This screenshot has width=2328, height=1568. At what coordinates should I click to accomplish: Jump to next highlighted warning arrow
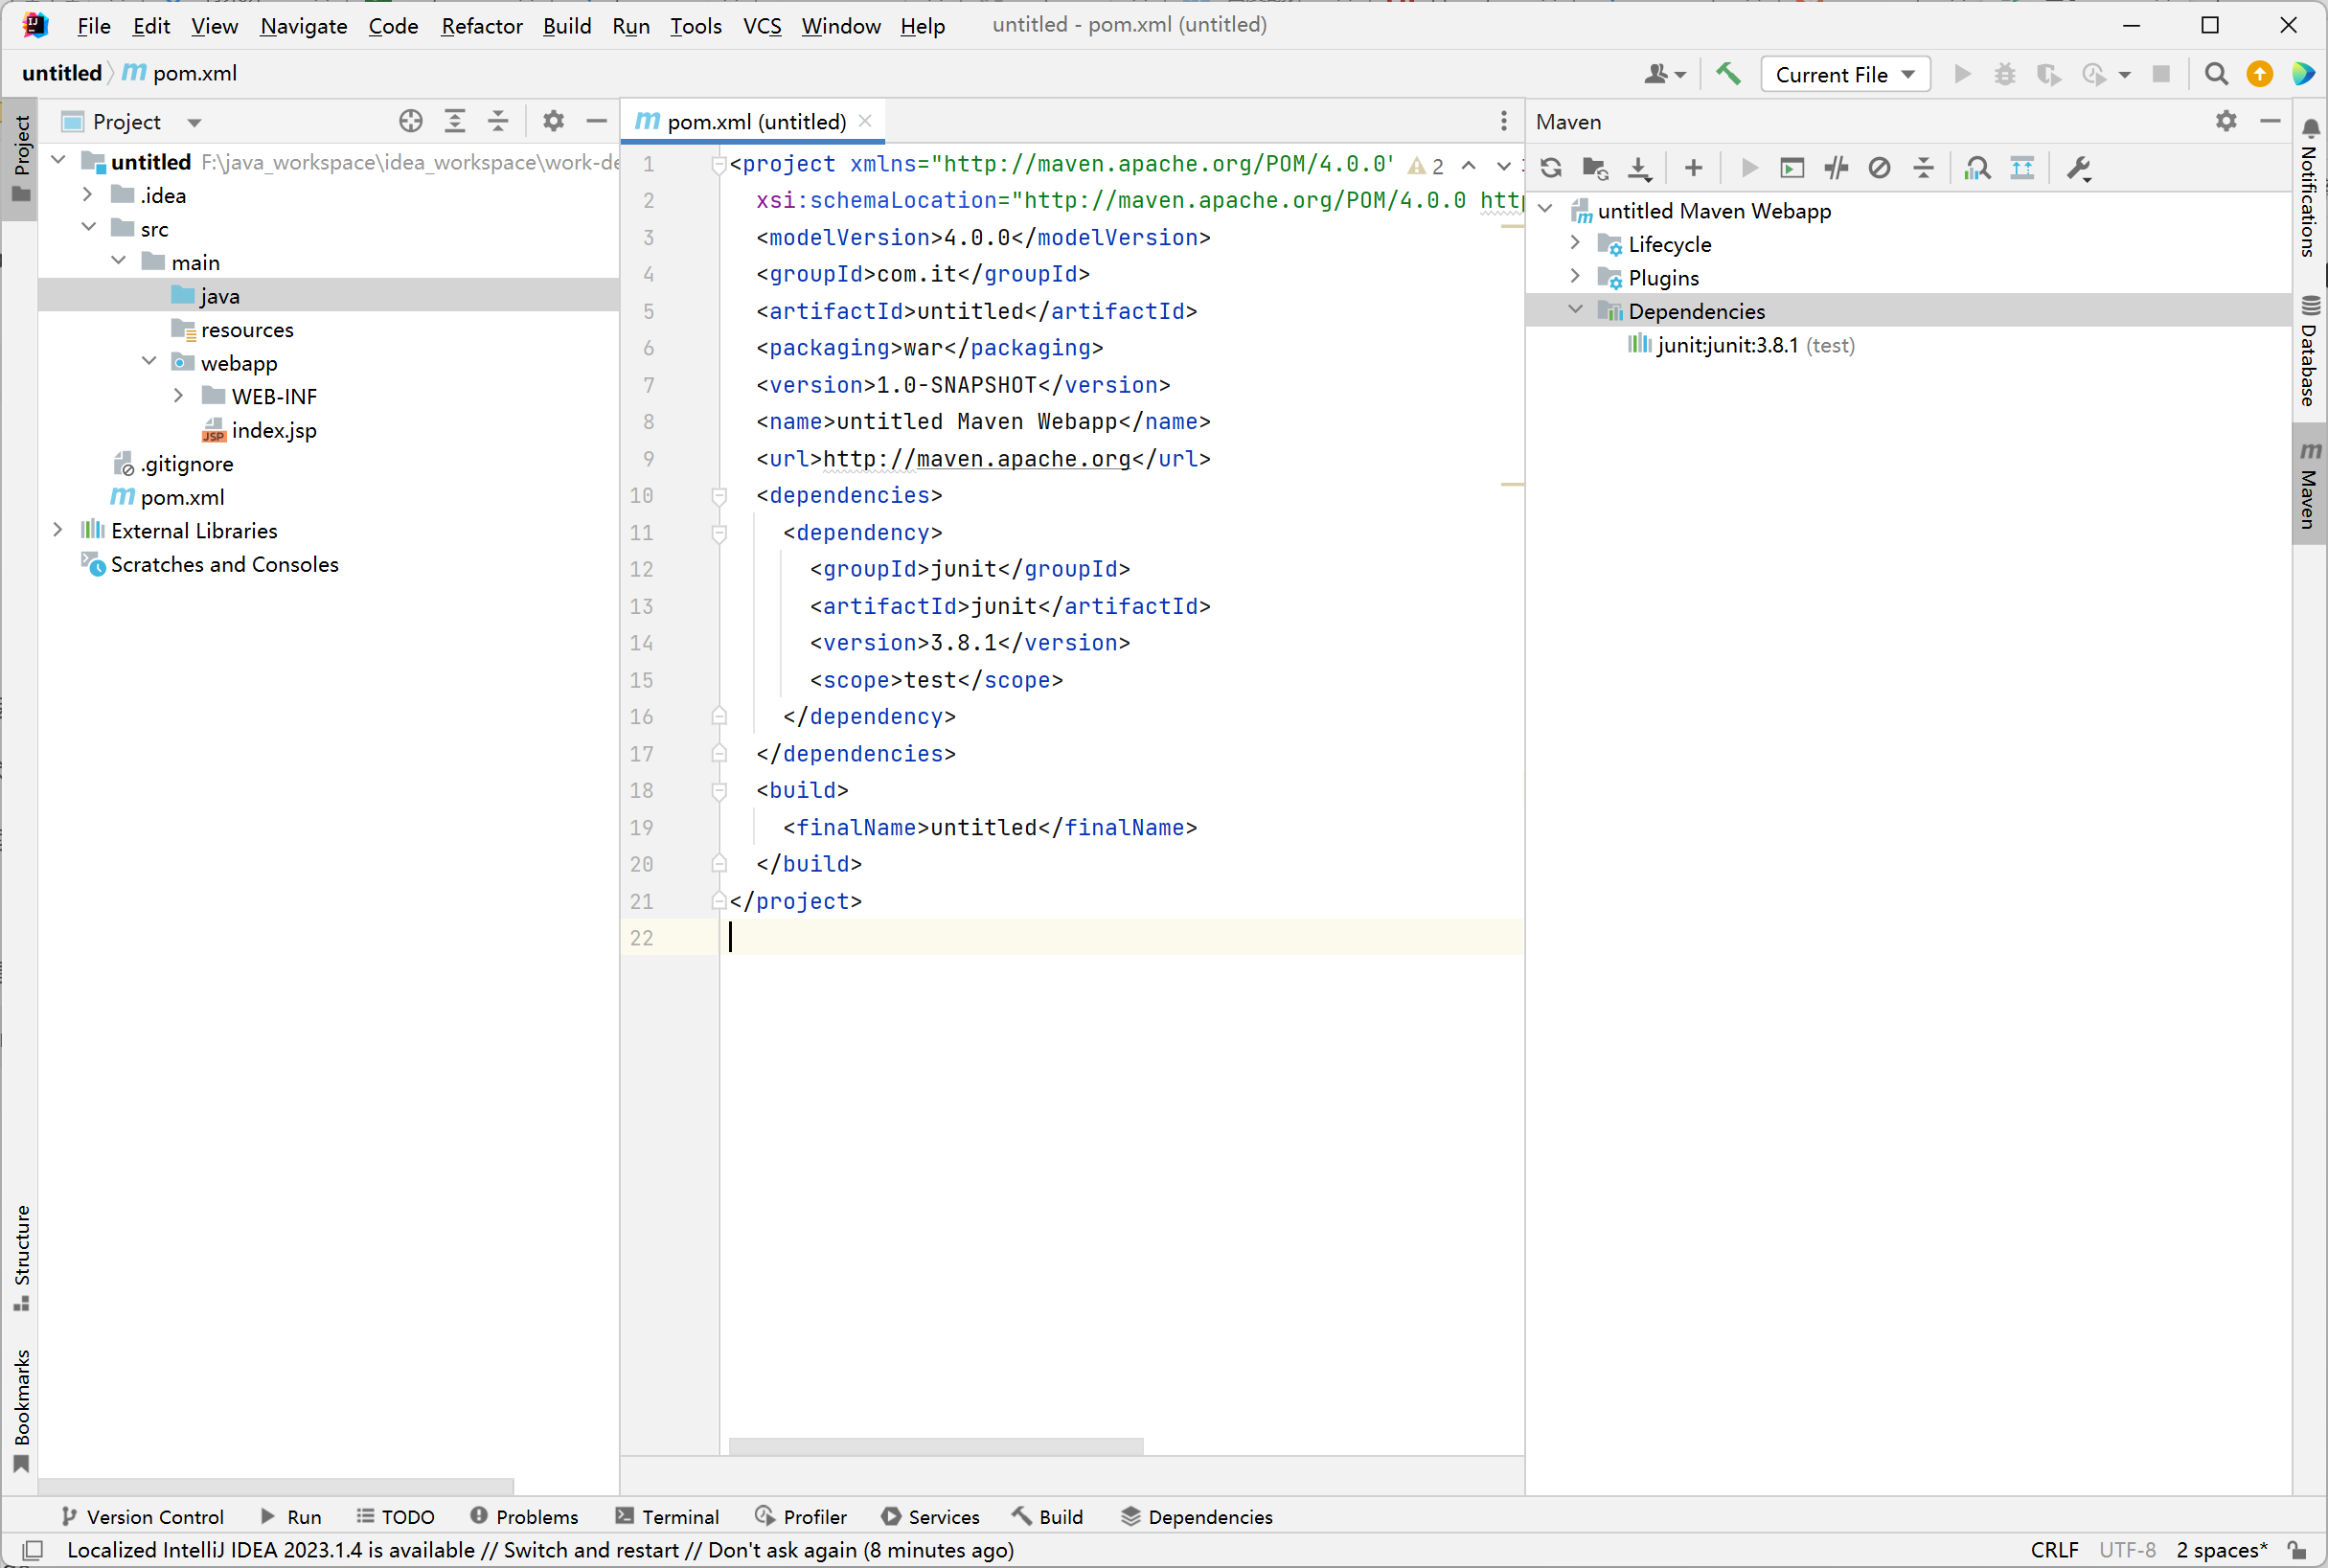point(1503,165)
